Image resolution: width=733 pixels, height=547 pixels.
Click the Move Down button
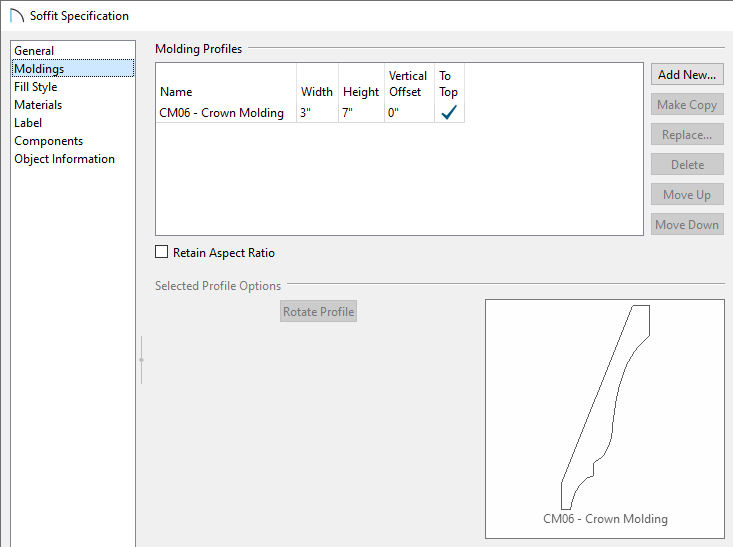coord(687,225)
